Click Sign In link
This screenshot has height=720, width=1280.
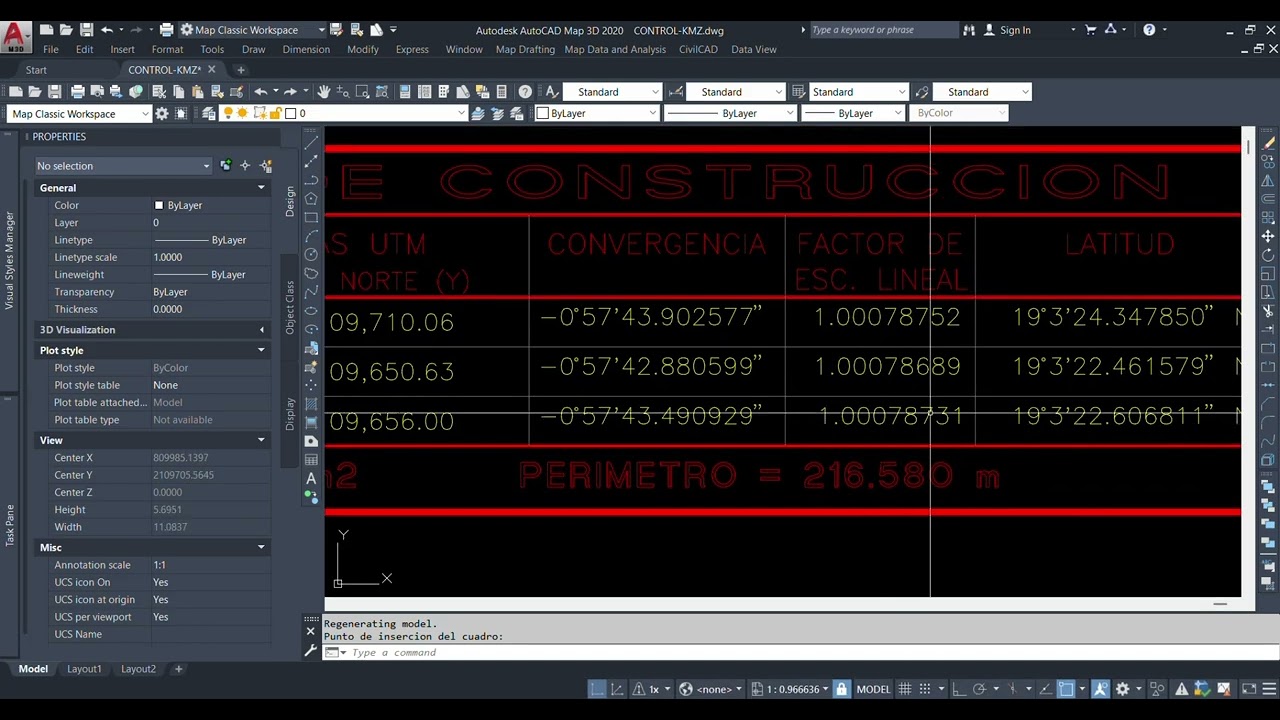click(1015, 30)
